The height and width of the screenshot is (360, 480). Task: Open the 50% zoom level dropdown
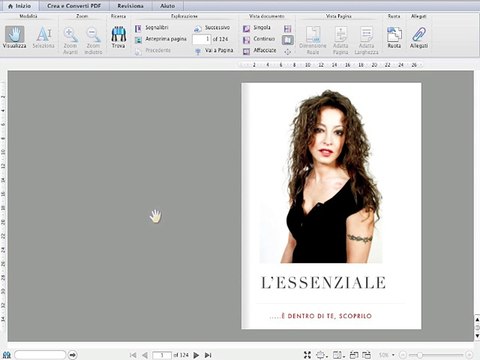[x=387, y=355]
